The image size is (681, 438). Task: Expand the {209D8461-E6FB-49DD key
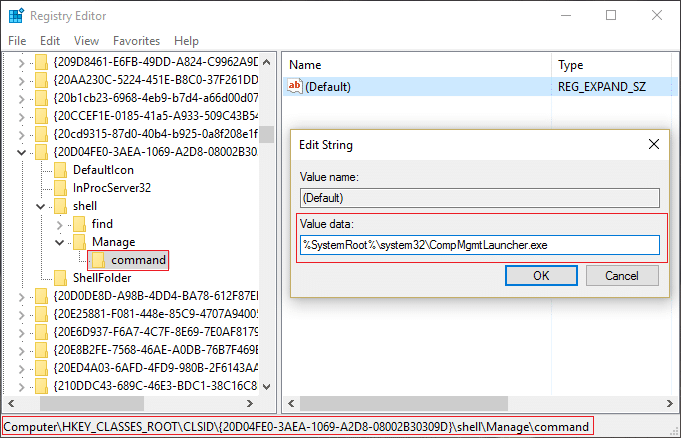(x=21, y=63)
